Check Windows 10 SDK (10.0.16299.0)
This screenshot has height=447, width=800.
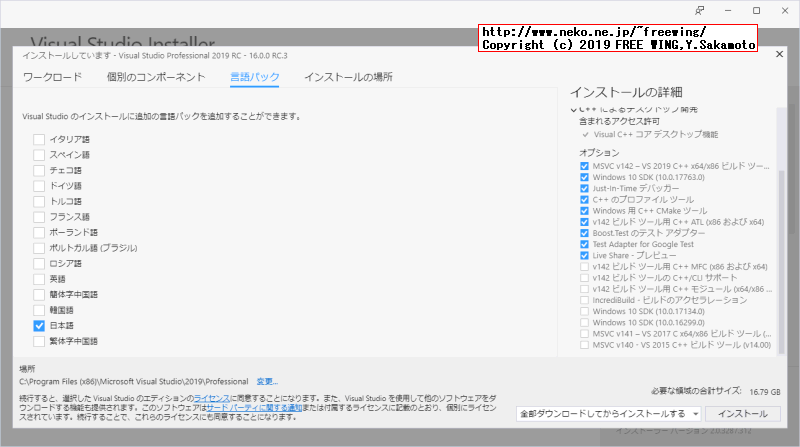point(584,322)
